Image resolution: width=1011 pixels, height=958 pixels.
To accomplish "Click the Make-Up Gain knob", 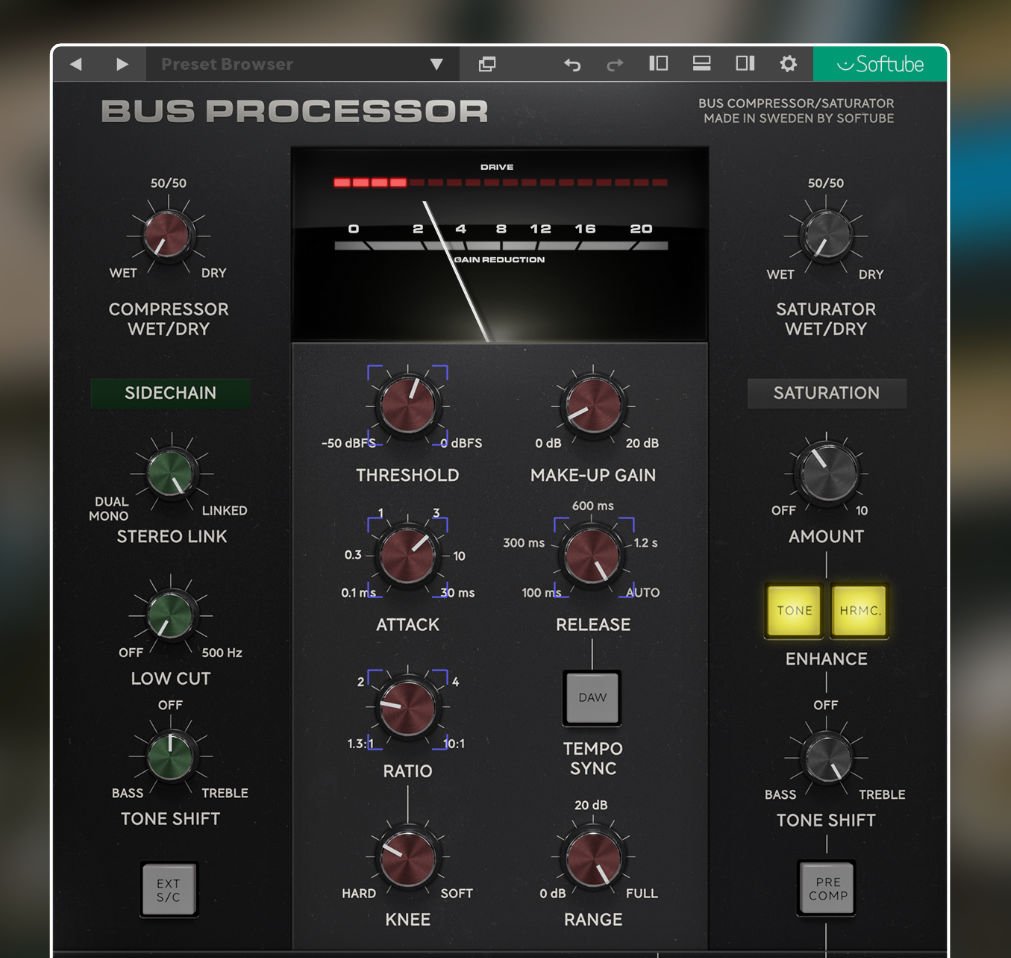I will (593, 405).
